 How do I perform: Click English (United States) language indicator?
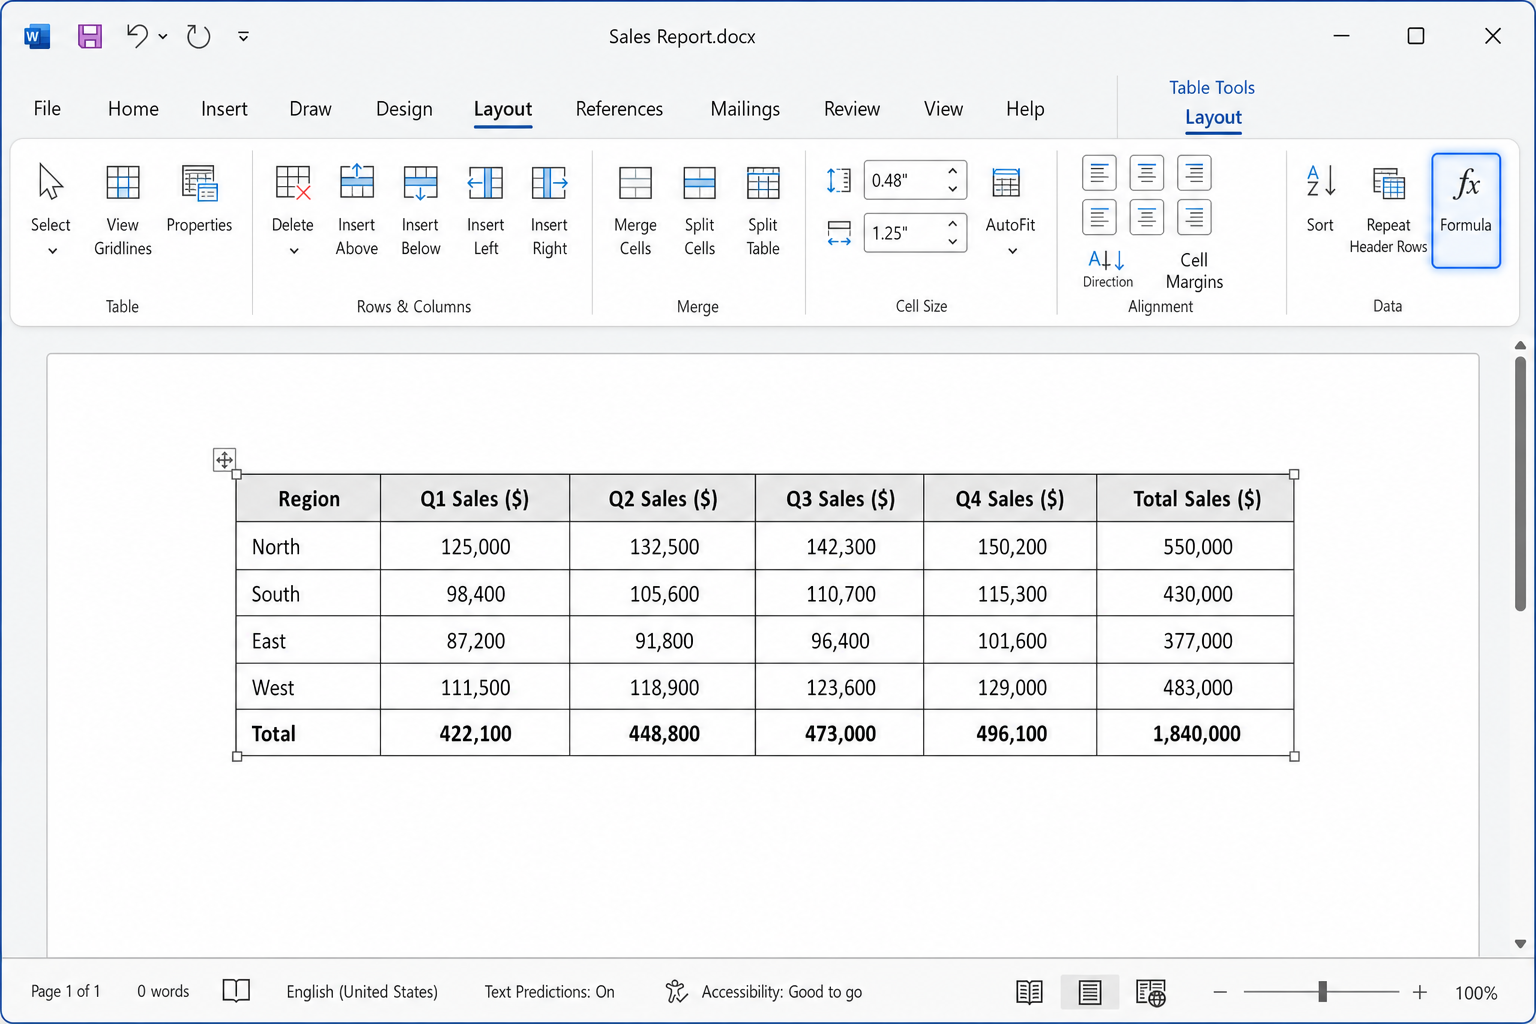[362, 991]
